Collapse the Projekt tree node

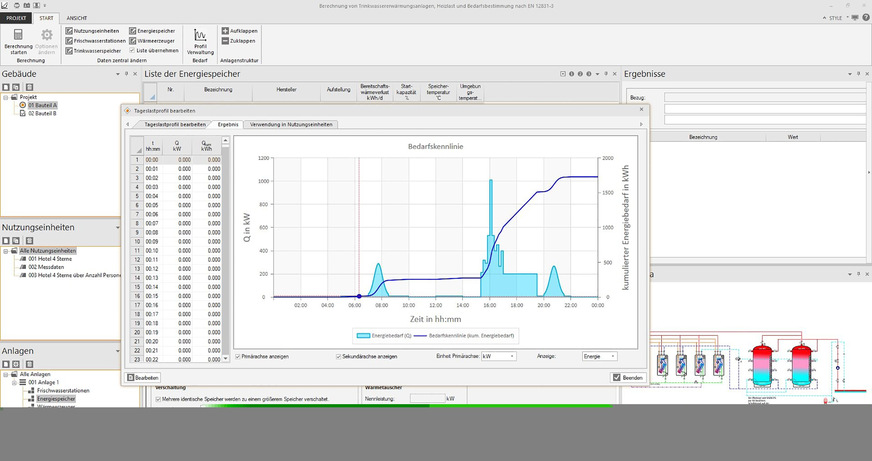click(6, 97)
